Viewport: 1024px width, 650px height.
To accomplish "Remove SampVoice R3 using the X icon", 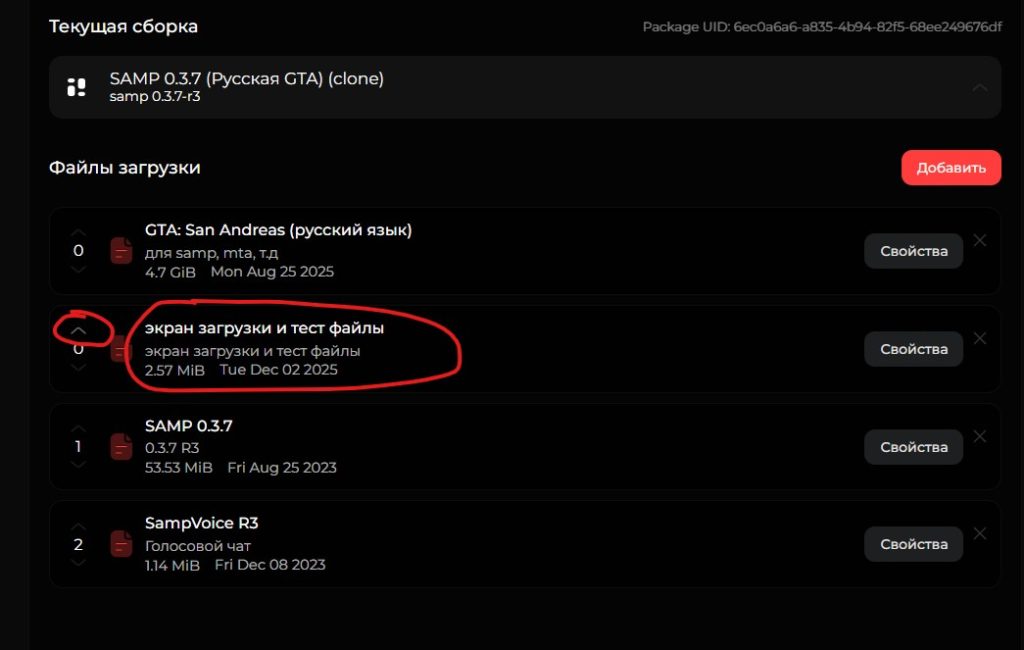I will tap(980, 534).
